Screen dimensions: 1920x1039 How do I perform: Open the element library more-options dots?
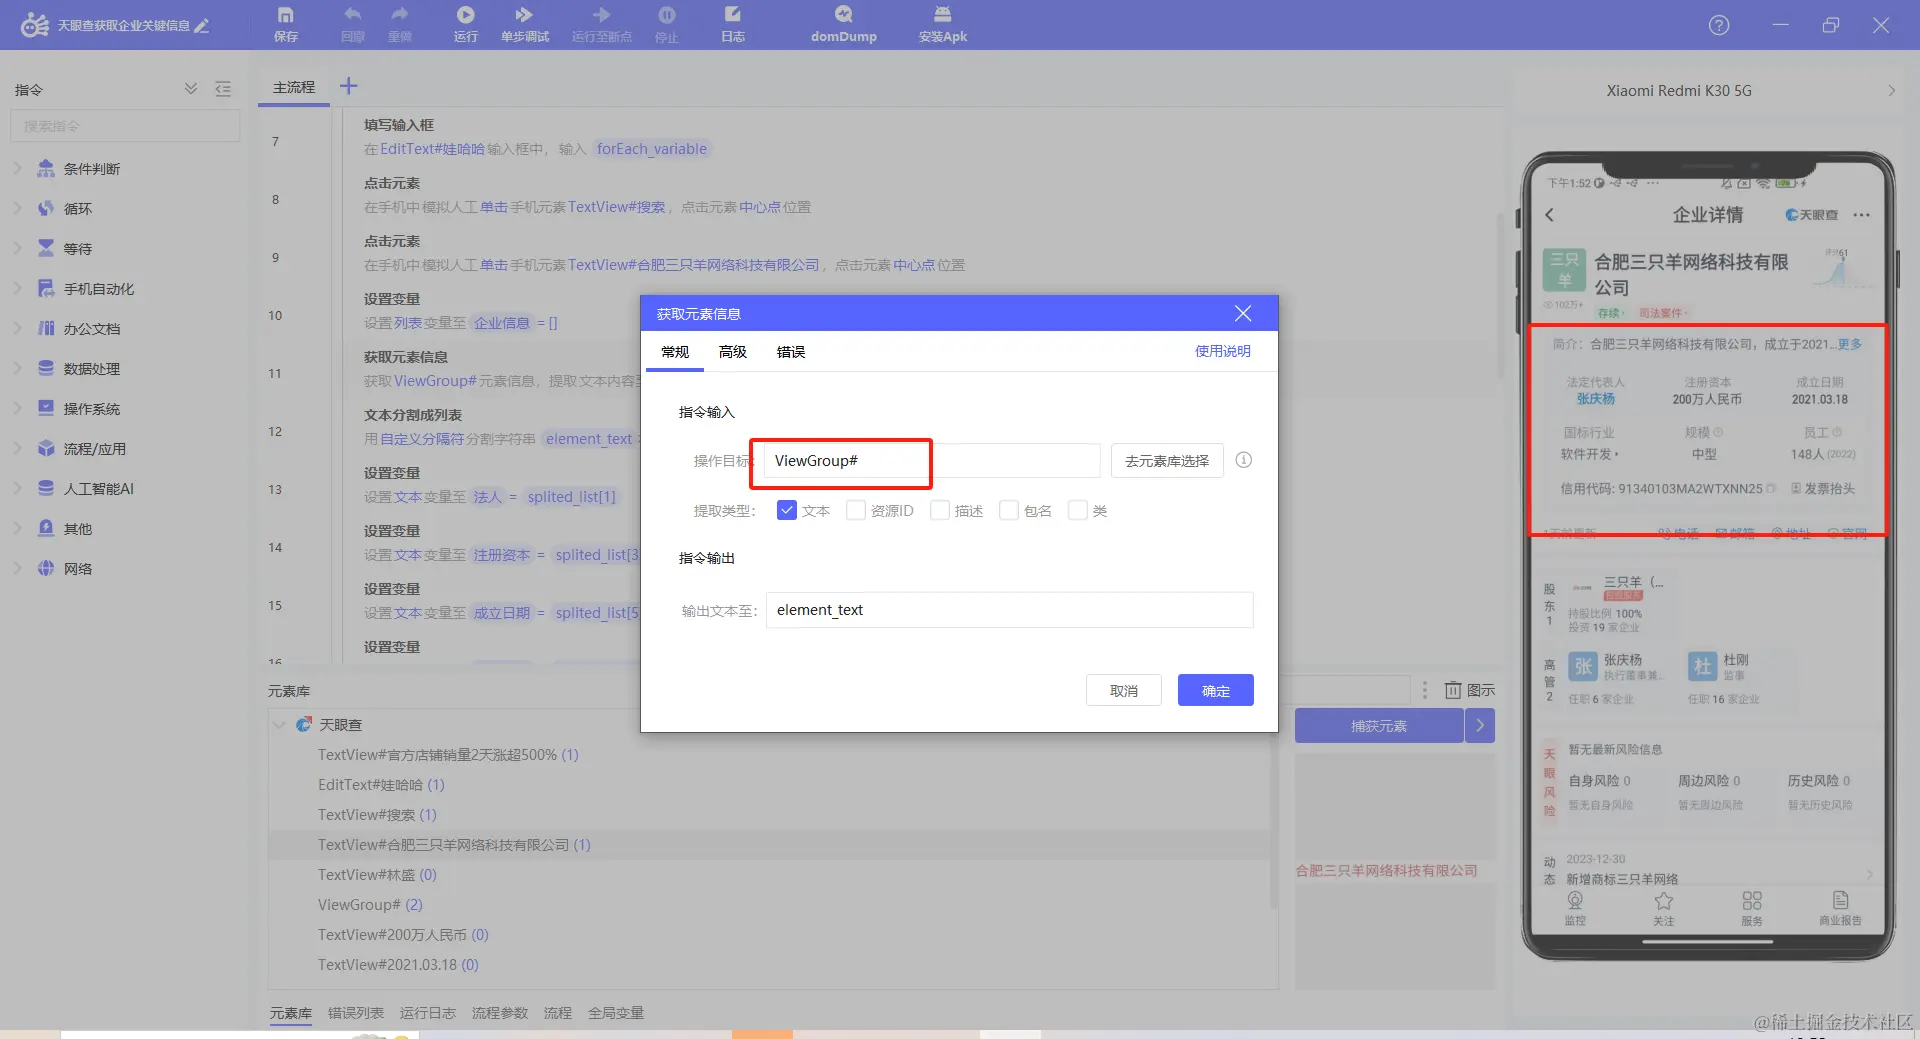pyautogui.click(x=1425, y=690)
